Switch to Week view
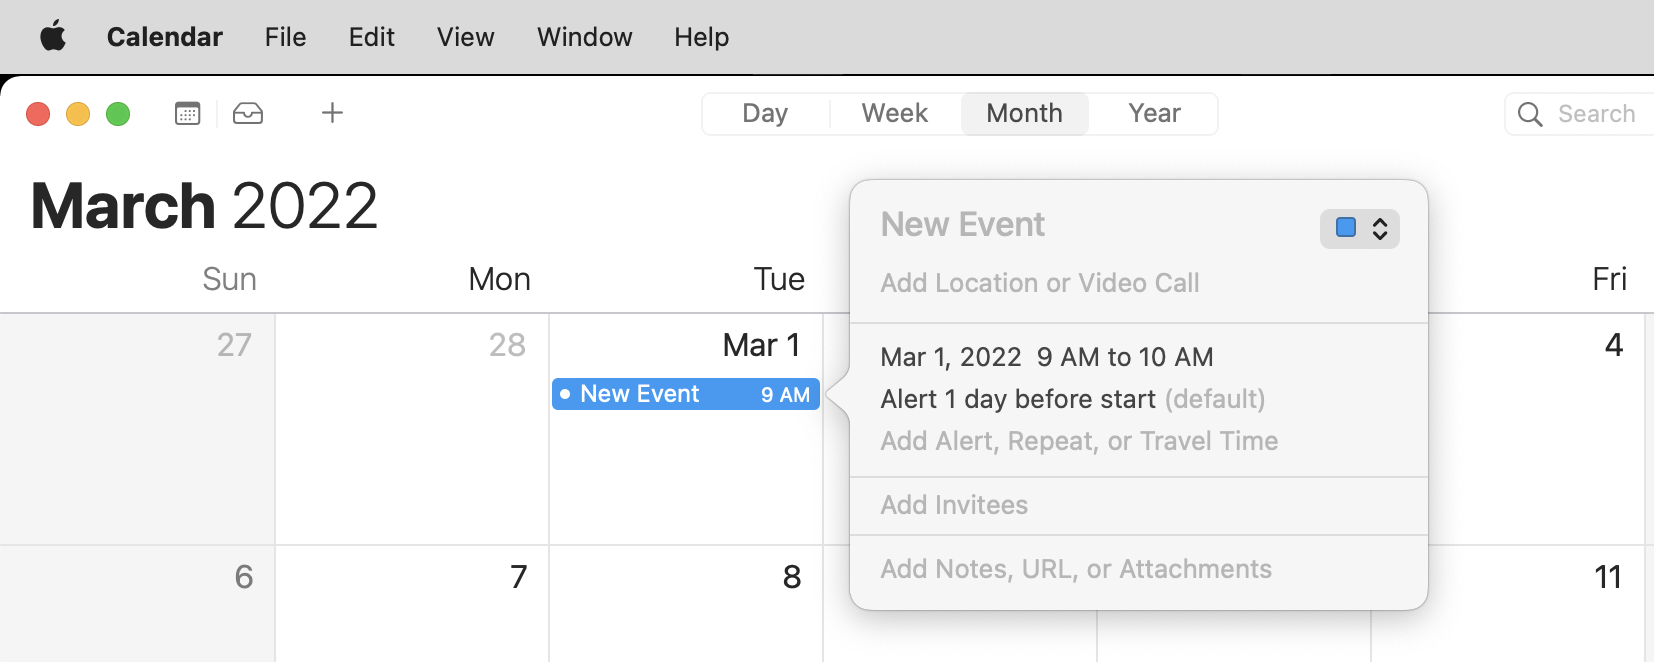The width and height of the screenshot is (1654, 662). click(x=895, y=114)
